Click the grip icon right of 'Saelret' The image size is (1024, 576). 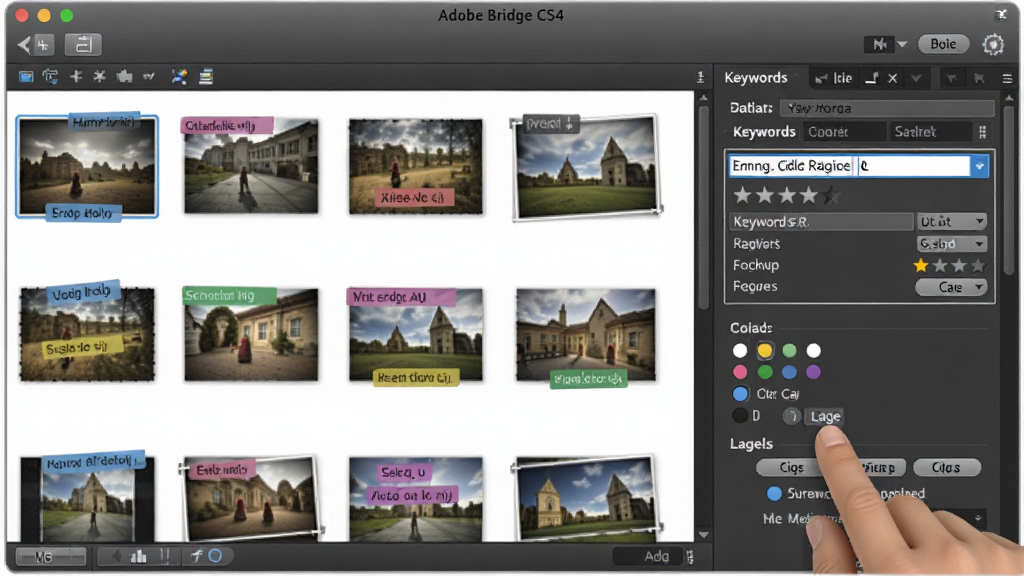pos(982,132)
